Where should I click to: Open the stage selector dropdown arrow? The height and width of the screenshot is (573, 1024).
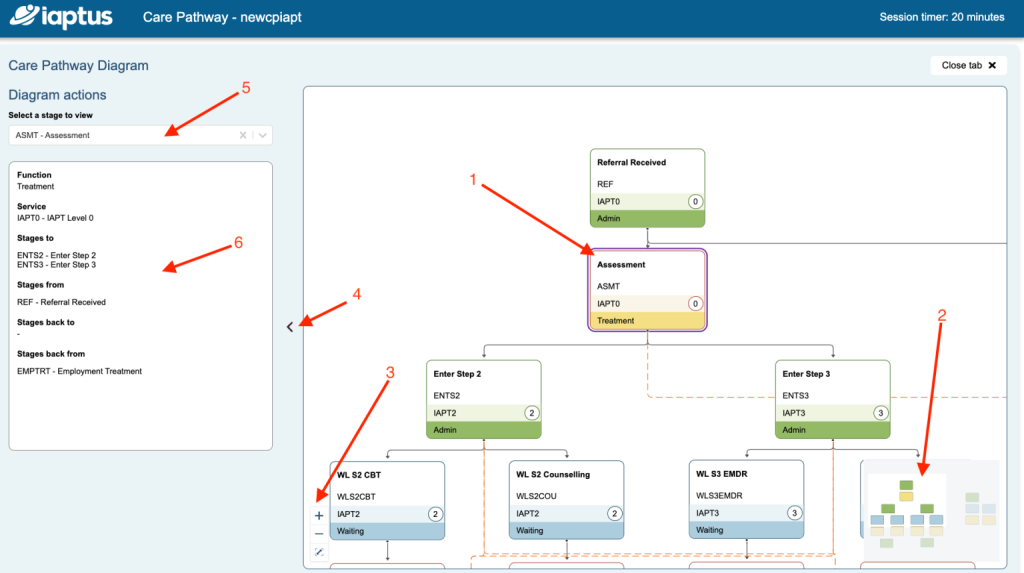(262, 135)
